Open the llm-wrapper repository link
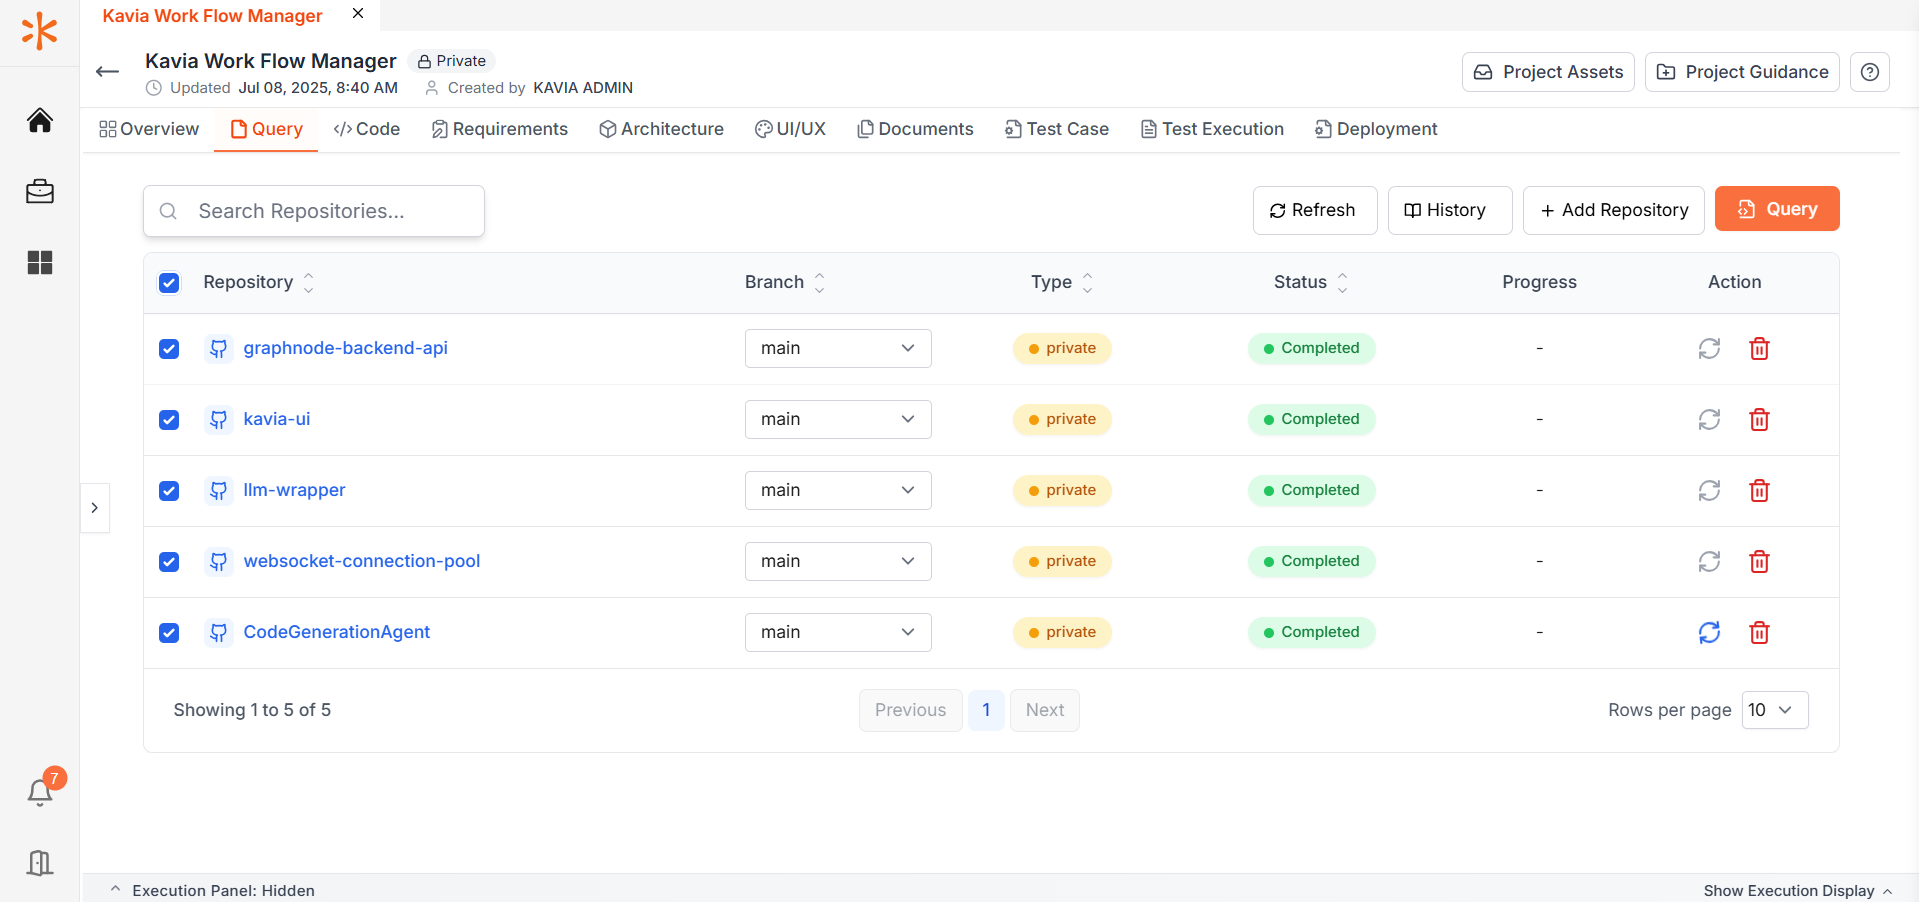Viewport: 1919px width, 902px height. pos(294,490)
